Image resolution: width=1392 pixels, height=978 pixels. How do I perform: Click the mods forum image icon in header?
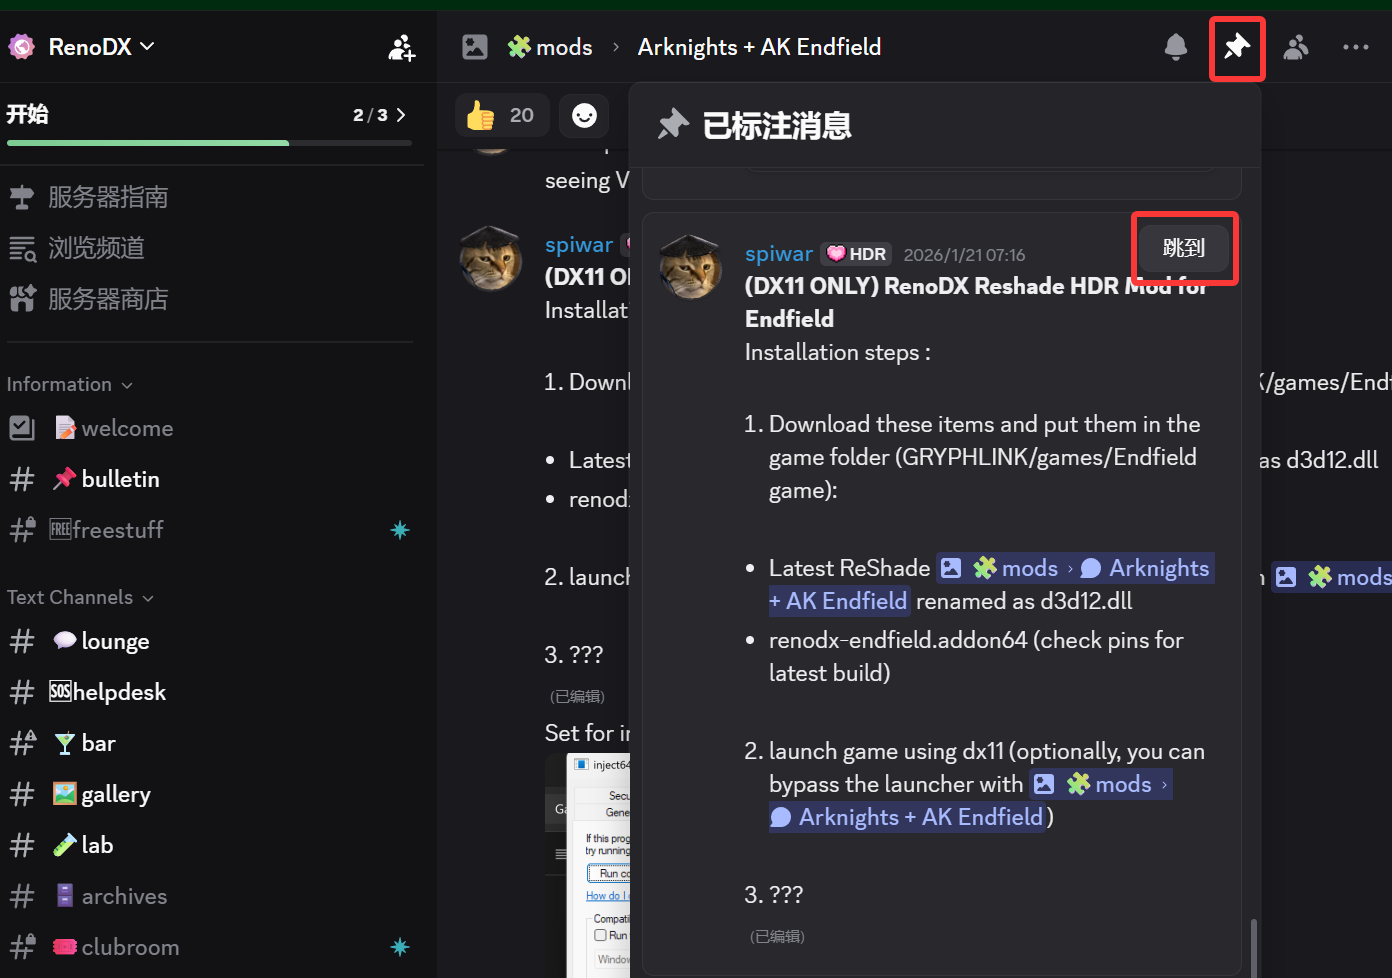point(475,47)
